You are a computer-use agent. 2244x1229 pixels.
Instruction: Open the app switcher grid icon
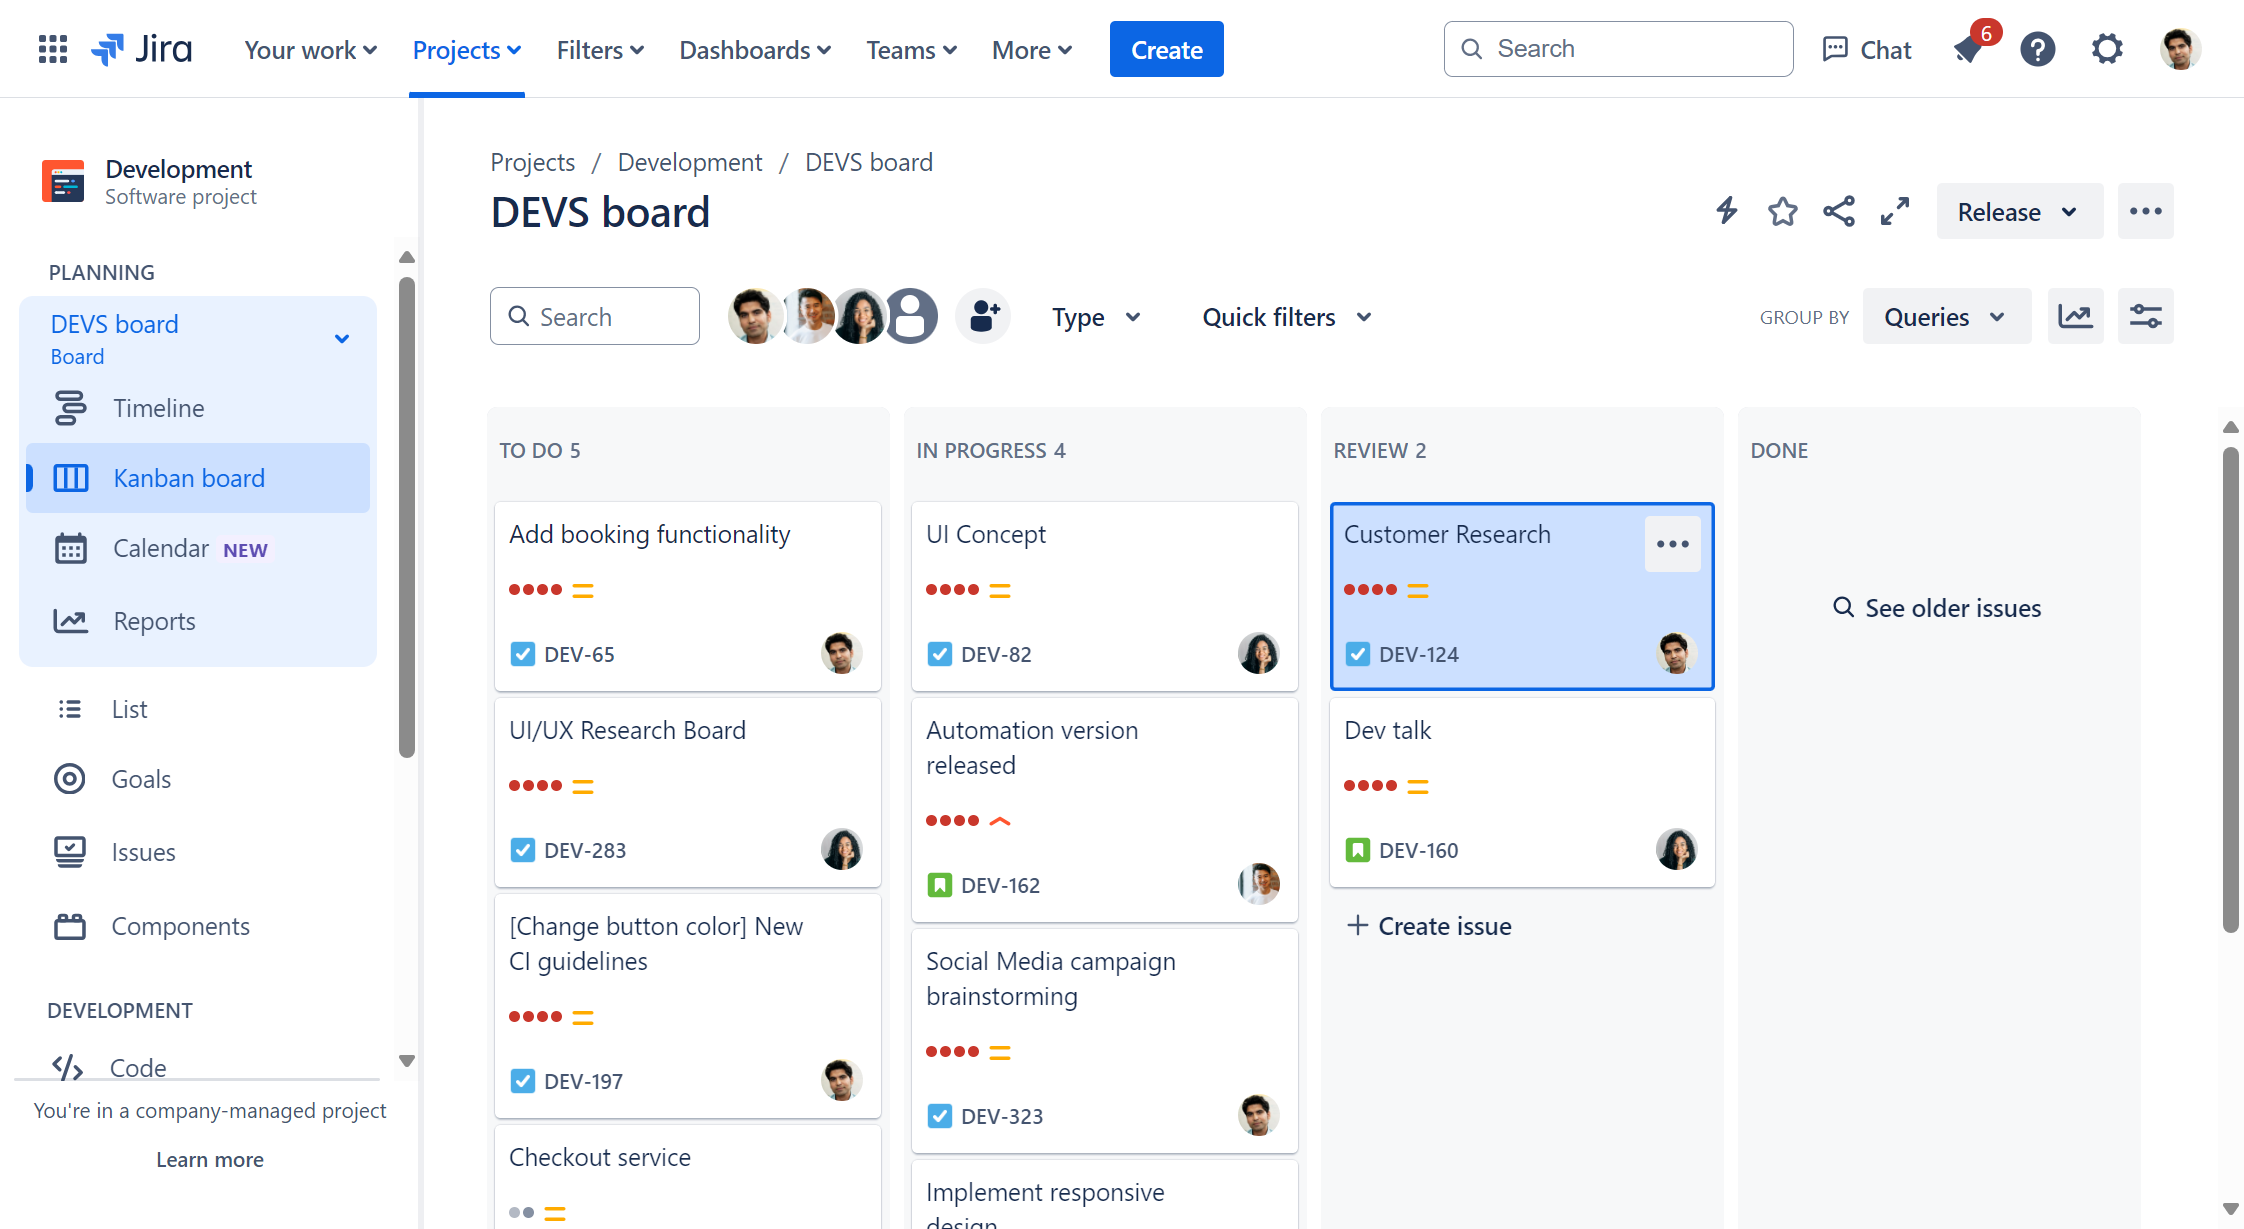click(x=52, y=49)
